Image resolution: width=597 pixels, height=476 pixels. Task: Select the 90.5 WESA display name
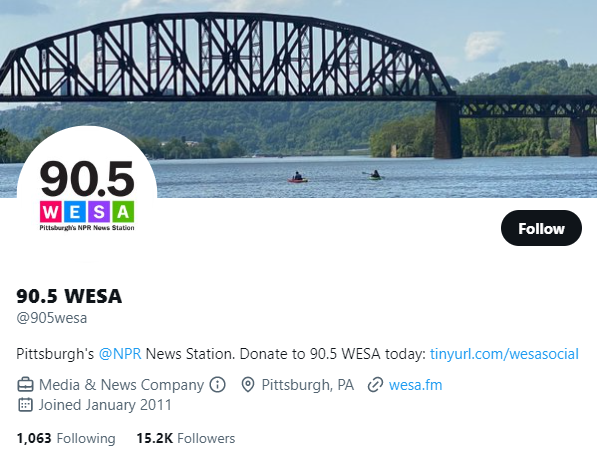click(69, 296)
